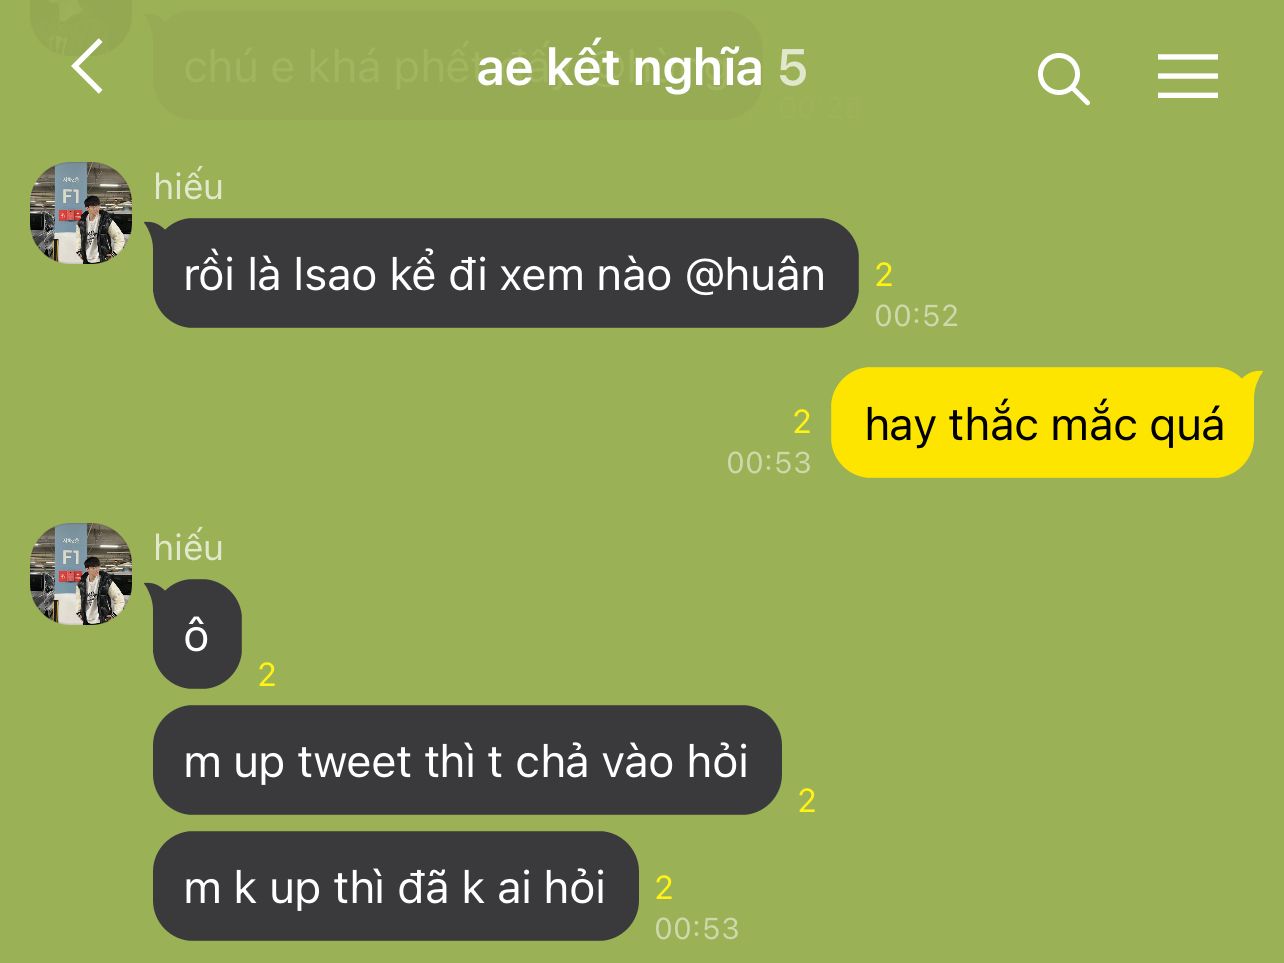
Task: Tap the @huân mention in the message
Action: (755, 275)
